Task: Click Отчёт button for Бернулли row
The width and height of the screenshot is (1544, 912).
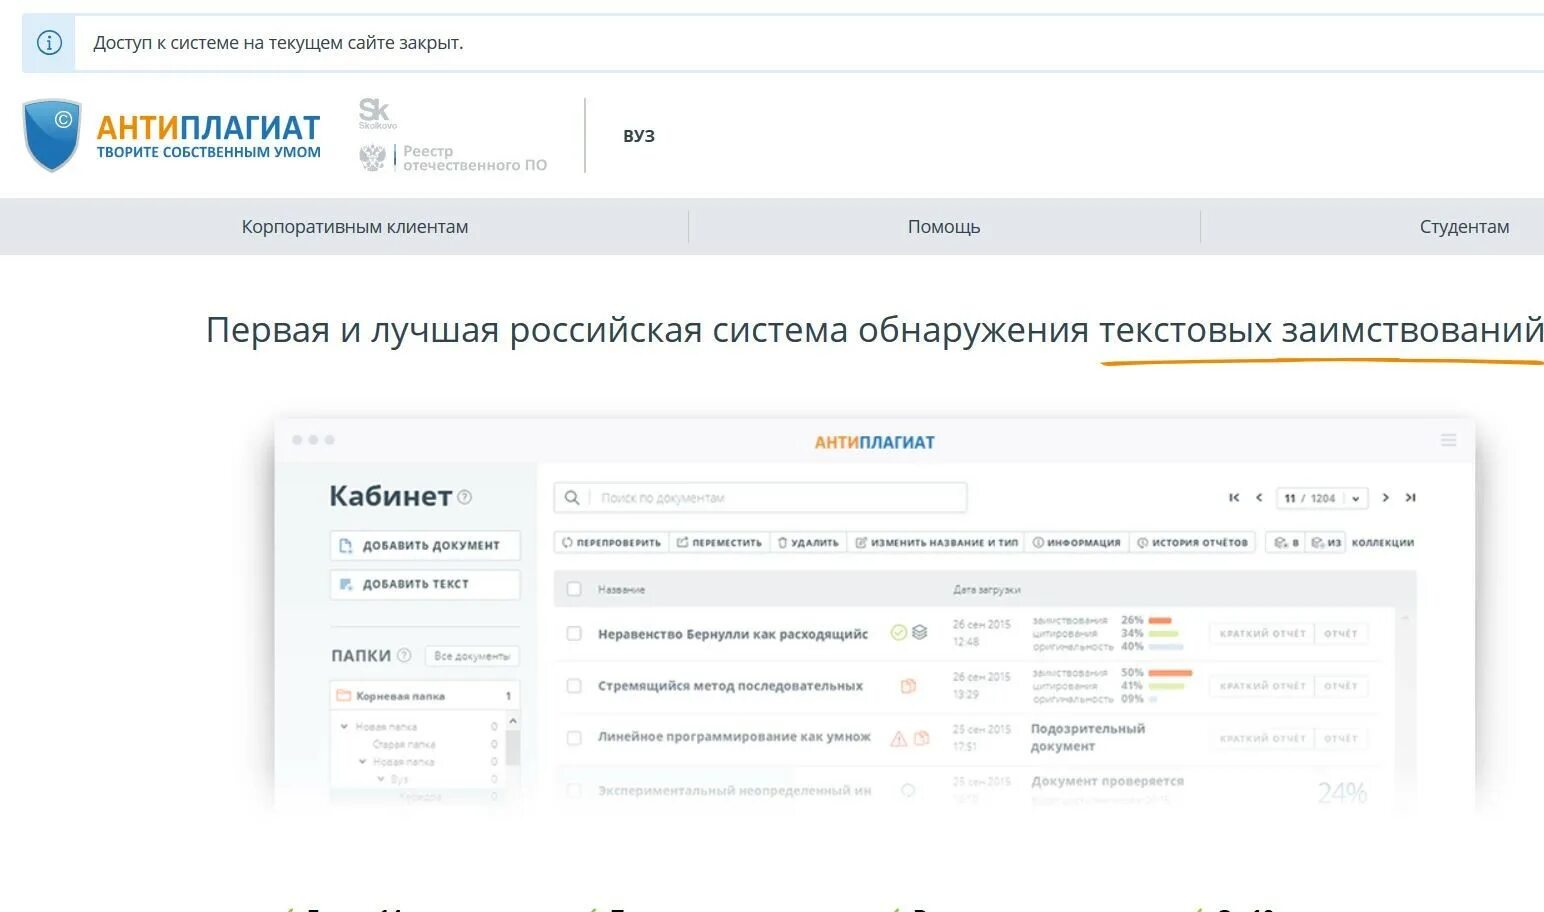Action: pyautogui.click(x=1341, y=633)
